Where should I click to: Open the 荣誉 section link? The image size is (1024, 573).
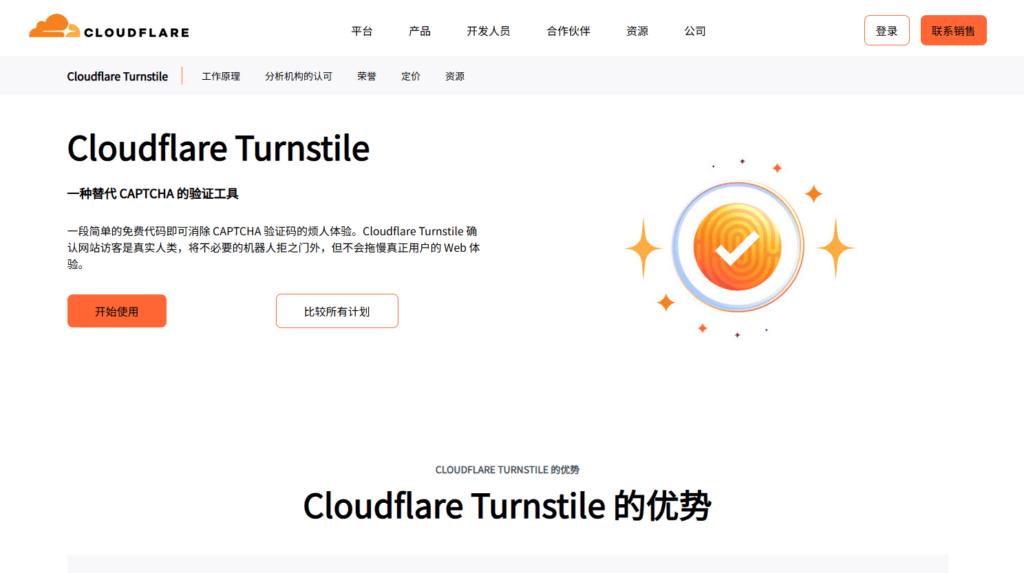366,76
